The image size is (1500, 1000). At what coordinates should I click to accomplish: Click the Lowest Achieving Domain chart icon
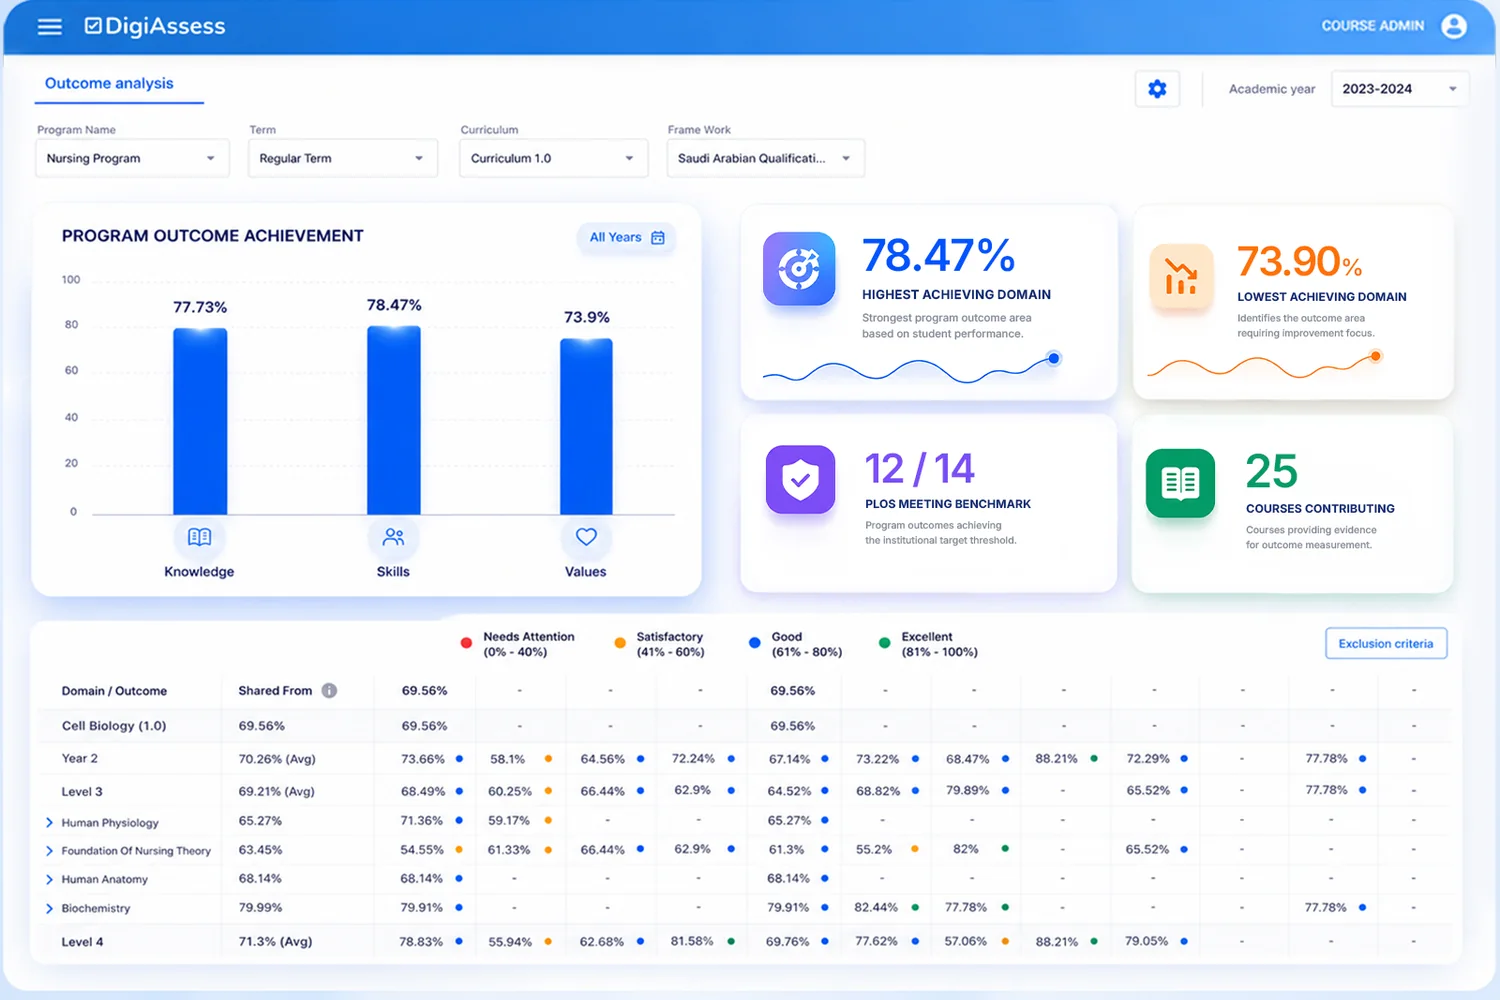pyautogui.click(x=1181, y=277)
